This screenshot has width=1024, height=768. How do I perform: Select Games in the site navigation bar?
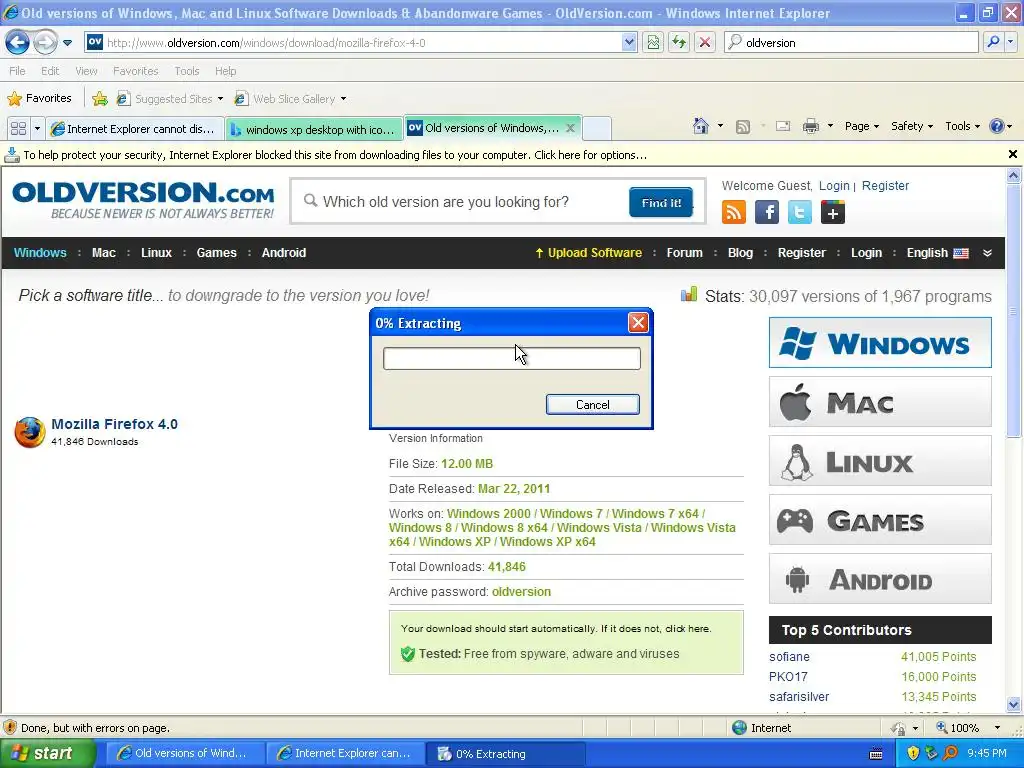(216, 253)
